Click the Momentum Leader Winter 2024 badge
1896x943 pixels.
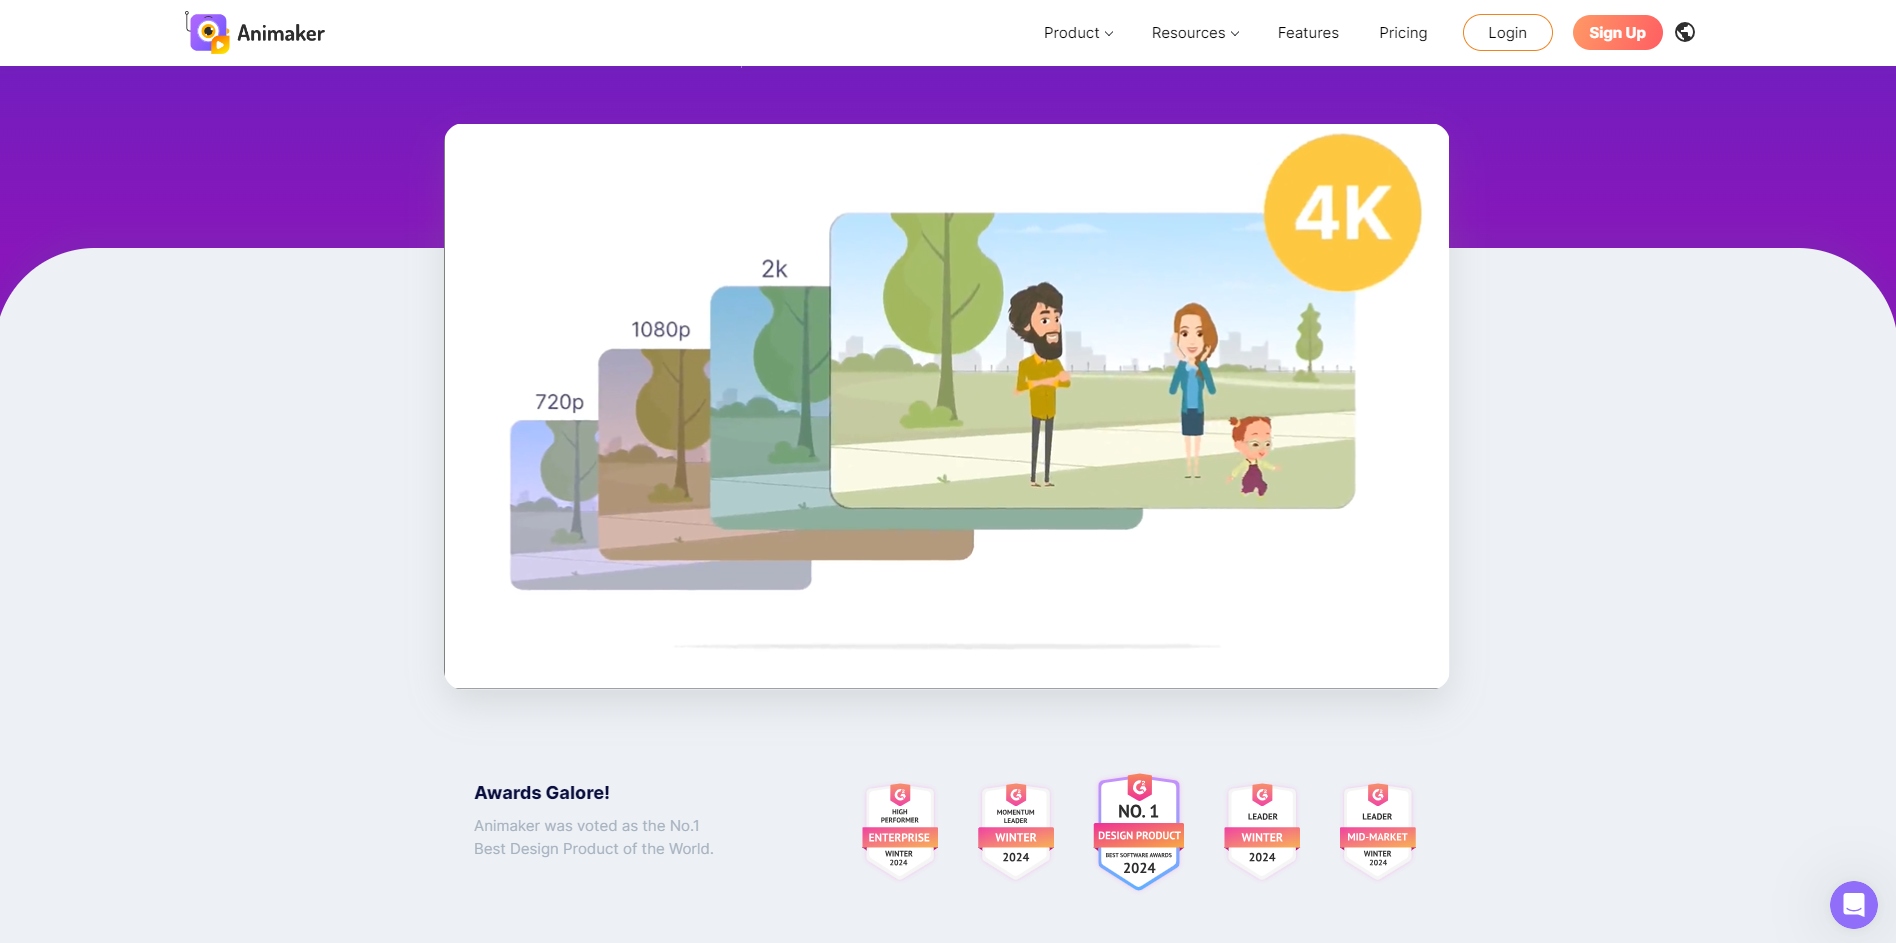click(1015, 832)
